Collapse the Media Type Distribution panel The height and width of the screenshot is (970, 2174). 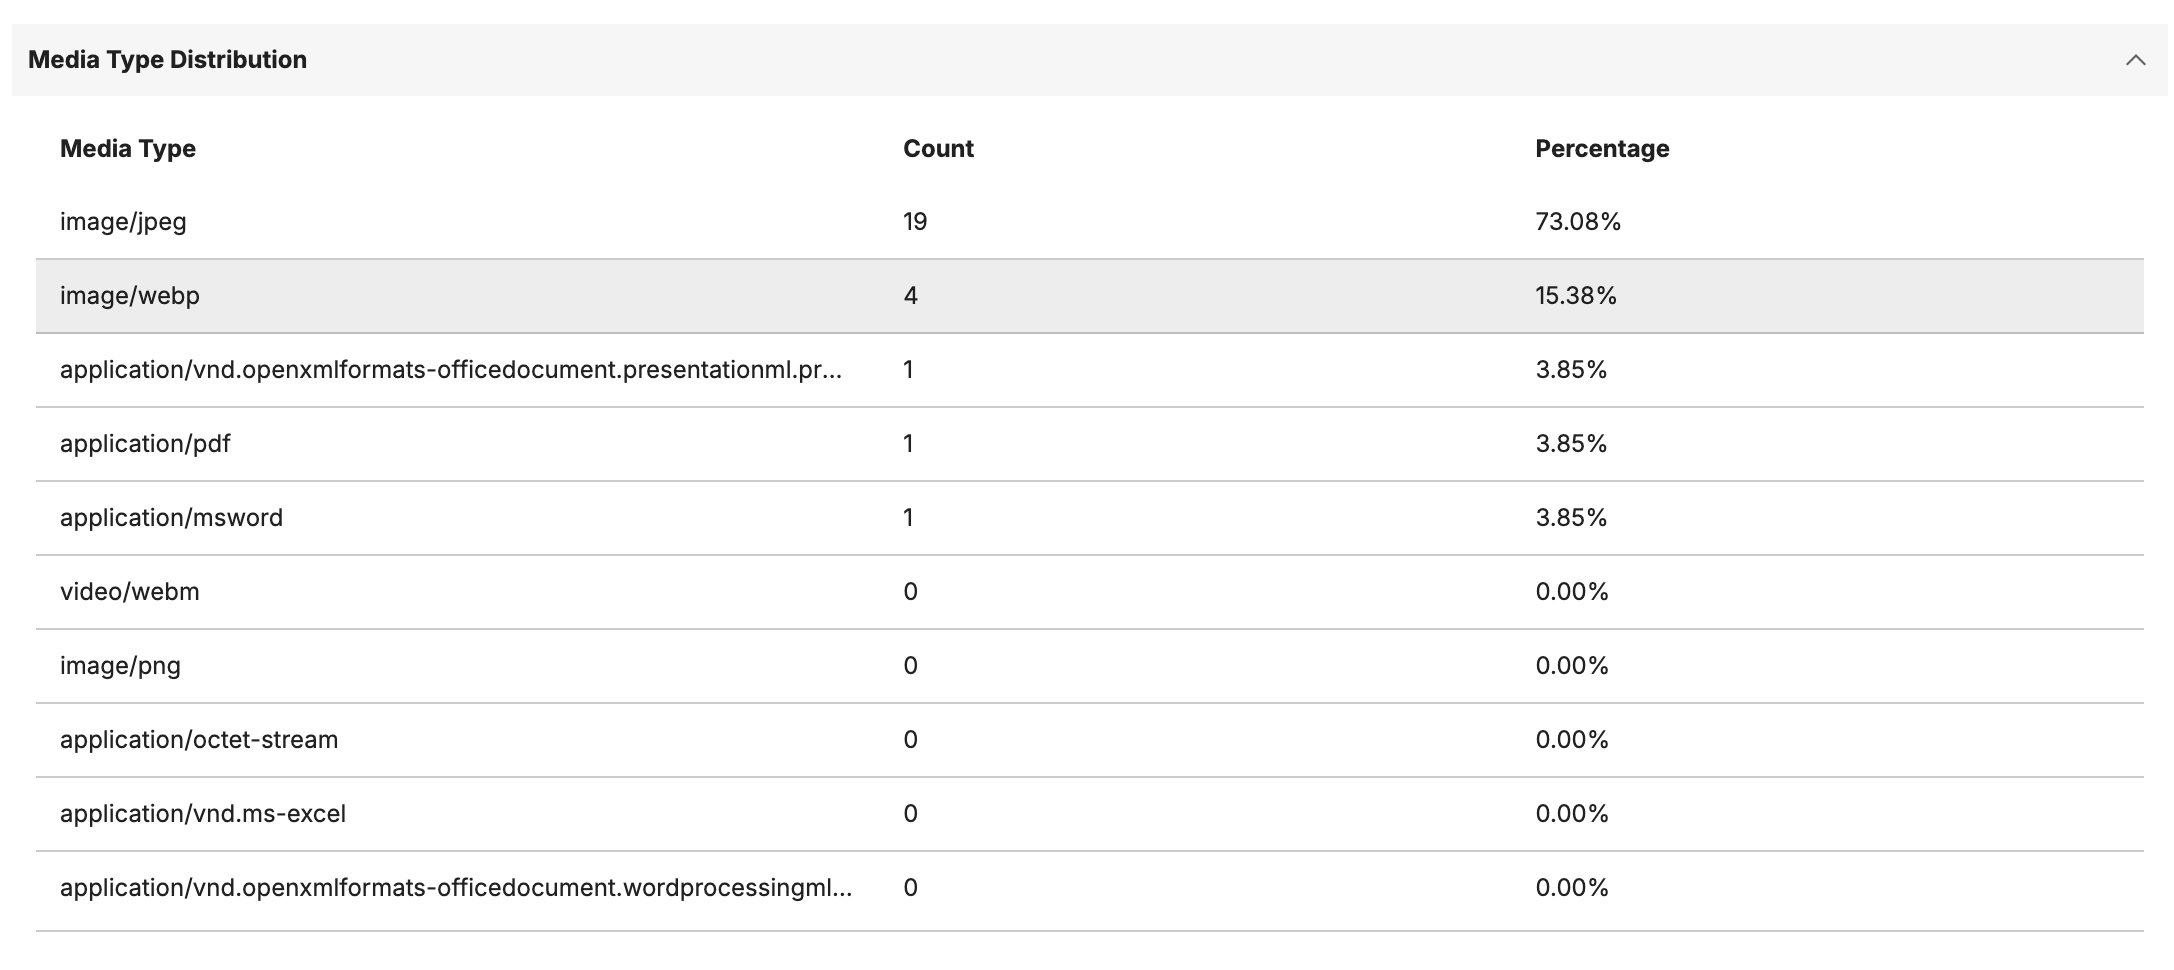tap(2135, 60)
